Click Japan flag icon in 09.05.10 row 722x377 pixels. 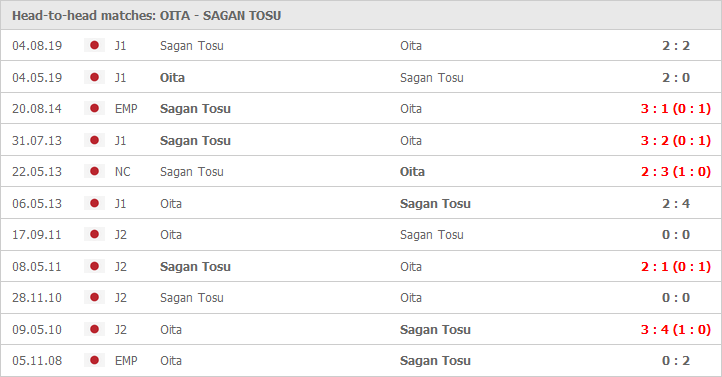click(94, 329)
